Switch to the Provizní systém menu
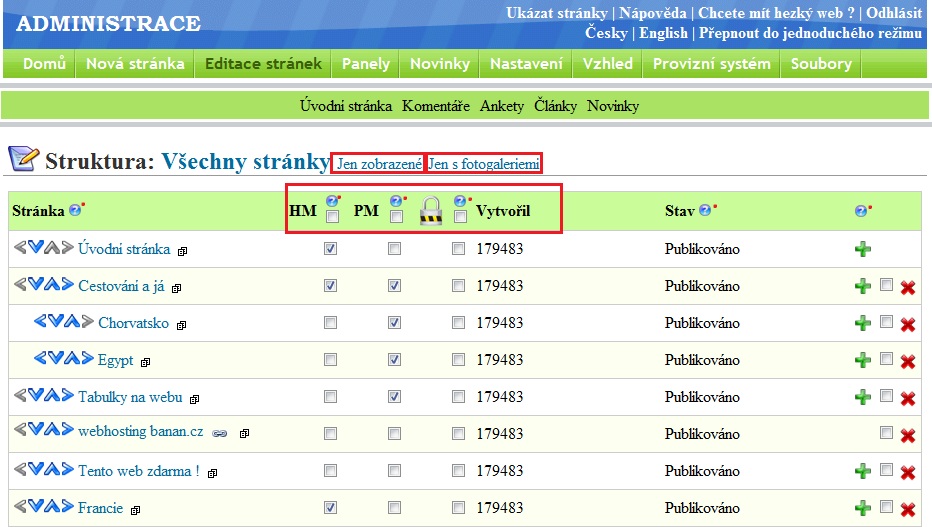The width and height of the screenshot is (932, 527). [x=711, y=64]
